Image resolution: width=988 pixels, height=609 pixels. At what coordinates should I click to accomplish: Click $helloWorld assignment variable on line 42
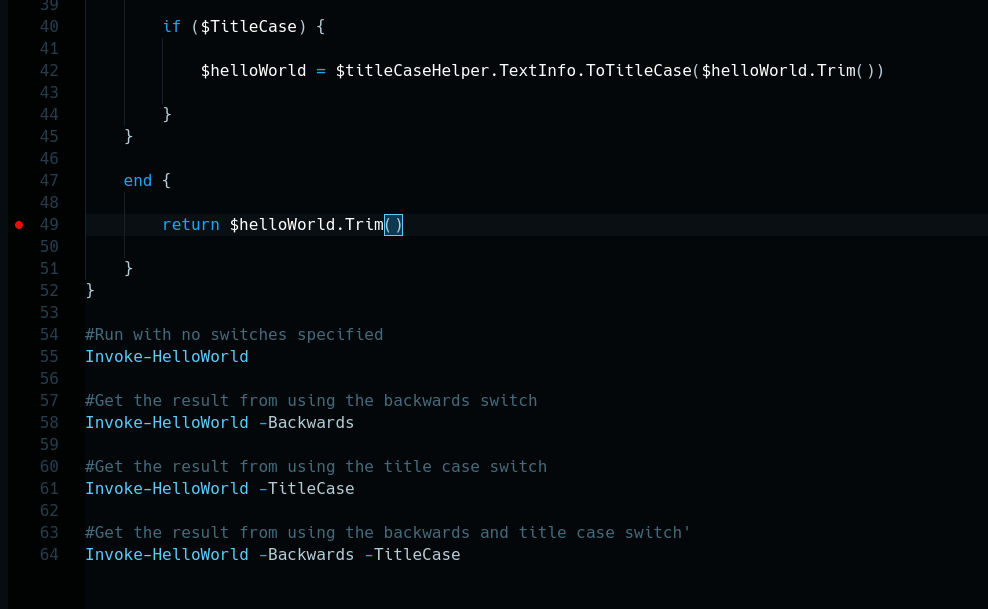click(x=253, y=71)
